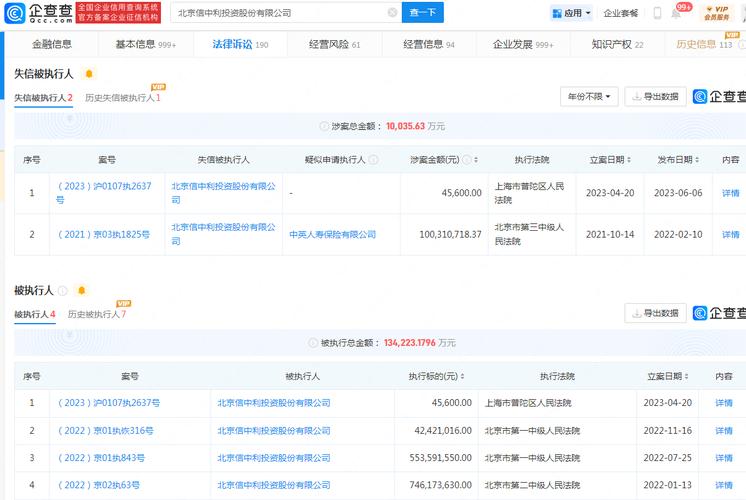Open 北京信中利投资 link in 失信被执行人 row 2

(223, 234)
